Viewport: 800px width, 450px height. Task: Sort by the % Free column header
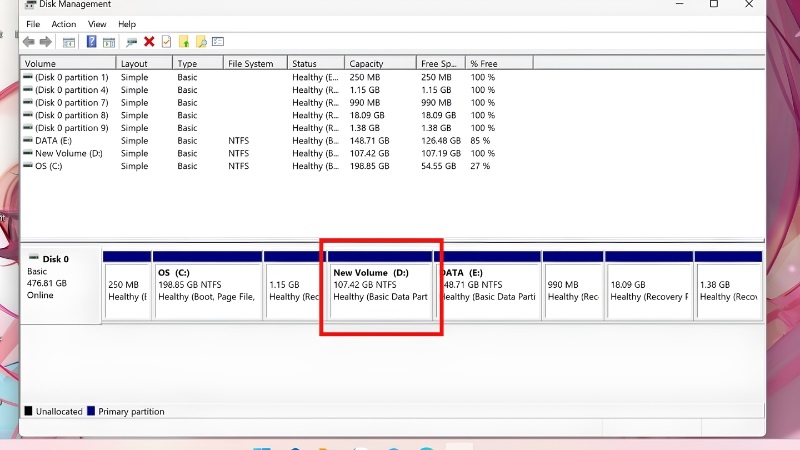(x=499, y=63)
